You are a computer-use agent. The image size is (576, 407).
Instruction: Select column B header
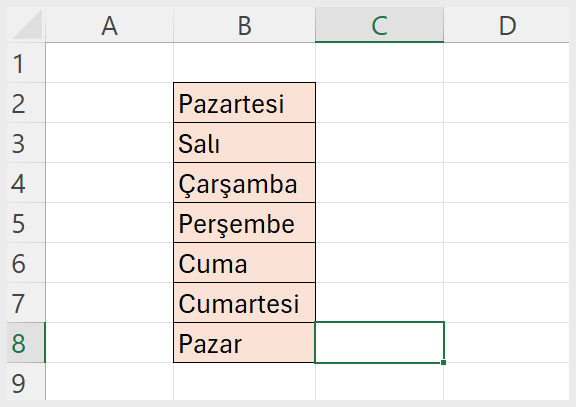pos(244,25)
